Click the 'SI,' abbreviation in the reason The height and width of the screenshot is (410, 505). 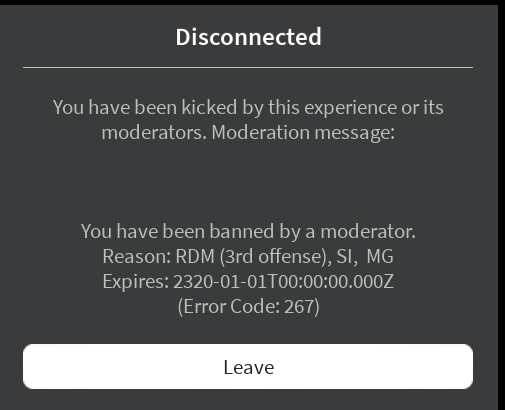[347, 257]
